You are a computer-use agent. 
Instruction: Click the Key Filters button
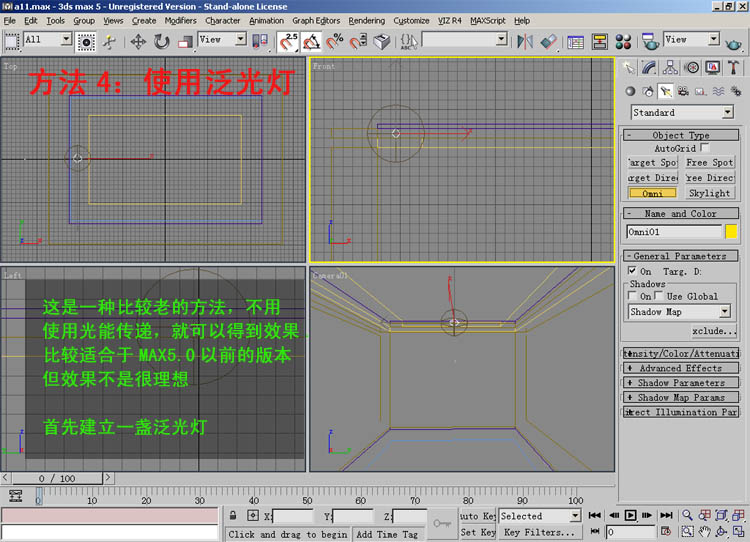click(540, 532)
